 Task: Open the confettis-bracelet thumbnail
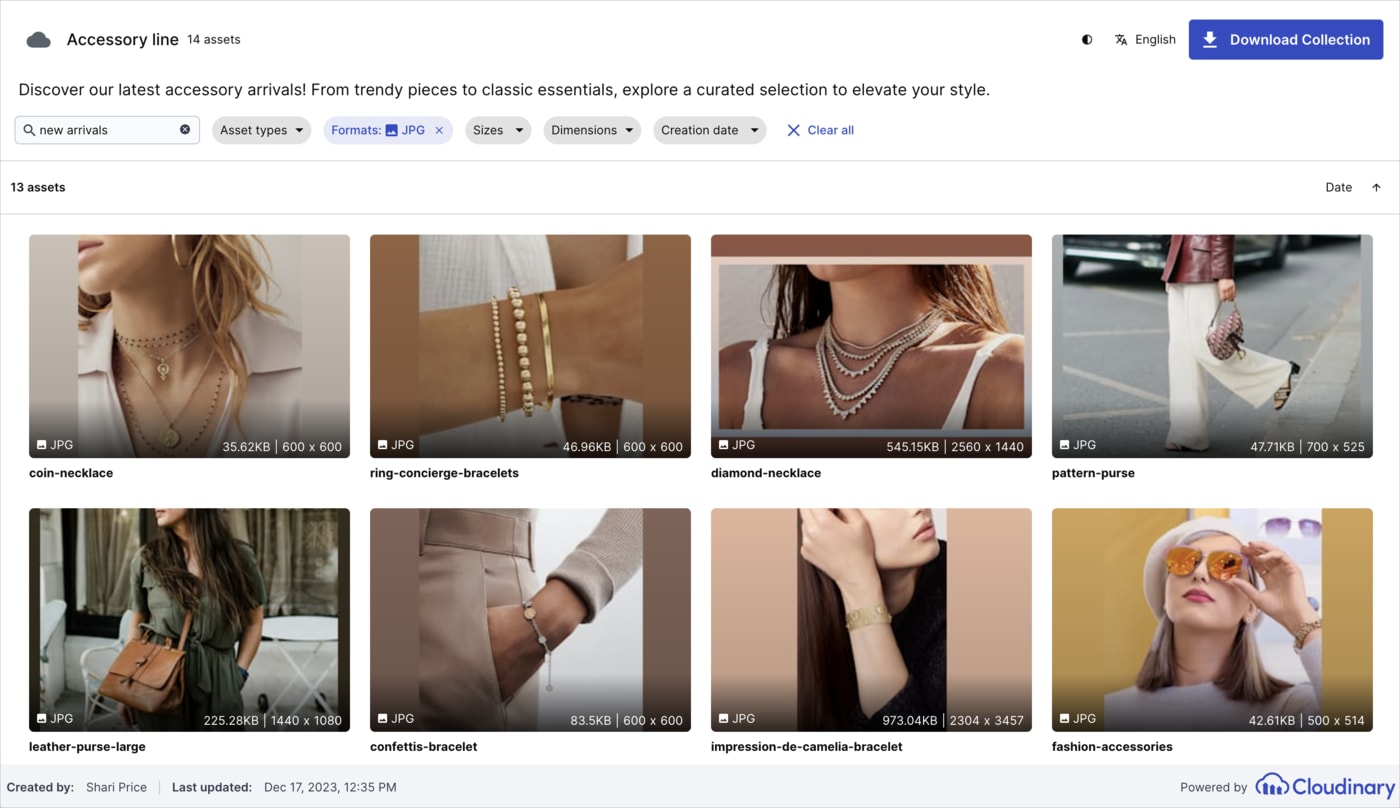tap(530, 620)
